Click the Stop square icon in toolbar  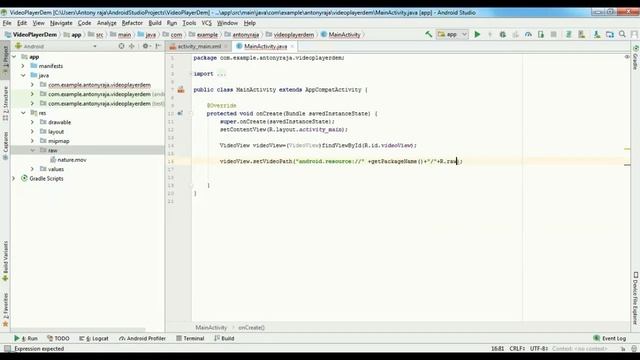pos(553,35)
